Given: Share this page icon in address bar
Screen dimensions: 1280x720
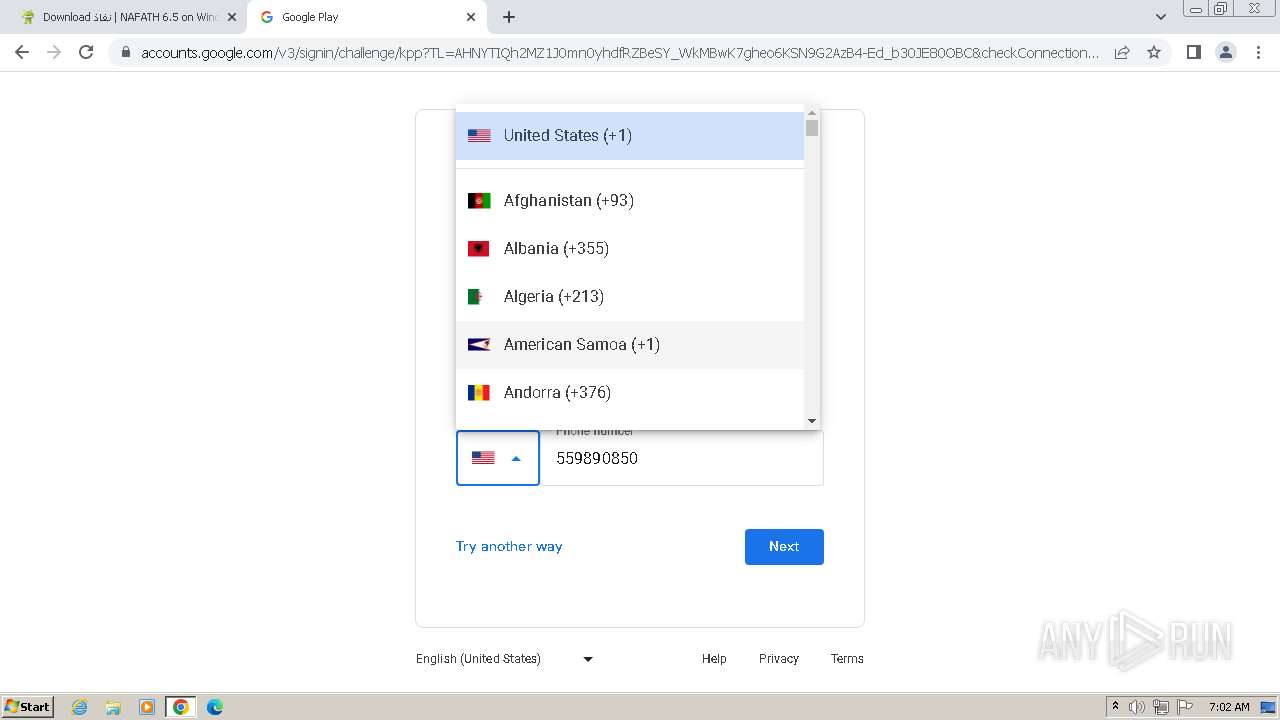Looking at the screenshot, I should point(1122,52).
